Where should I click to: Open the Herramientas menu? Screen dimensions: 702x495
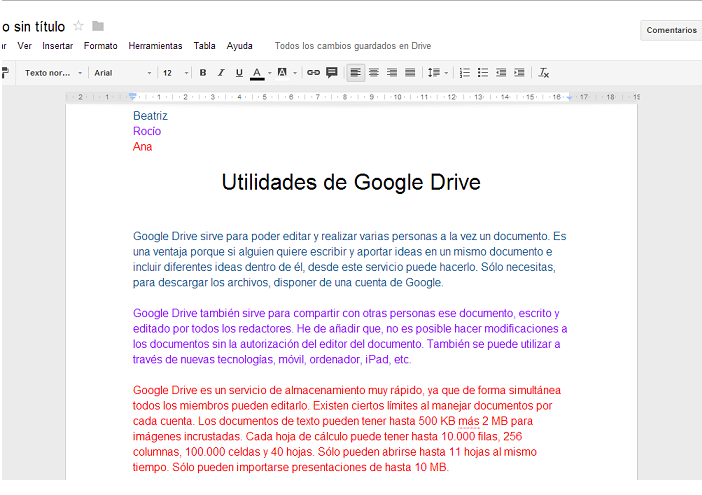(155, 46)
